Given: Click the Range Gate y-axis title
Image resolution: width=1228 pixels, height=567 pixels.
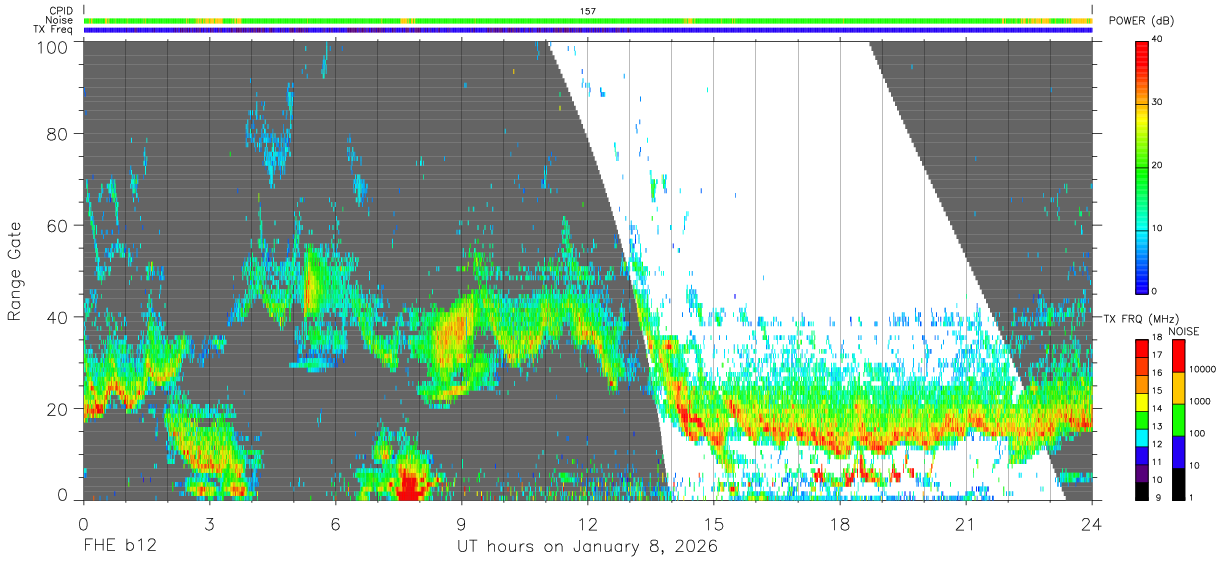Looking at the screenshot, I should 15,271.
